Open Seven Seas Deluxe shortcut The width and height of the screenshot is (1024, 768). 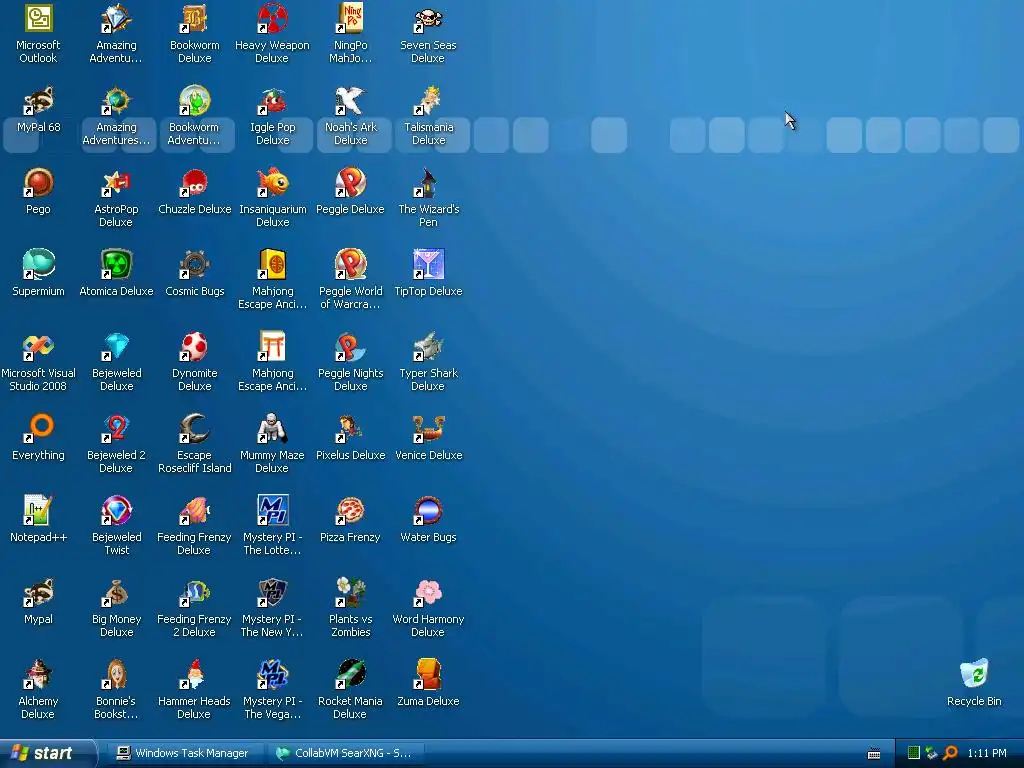point(428,19)
